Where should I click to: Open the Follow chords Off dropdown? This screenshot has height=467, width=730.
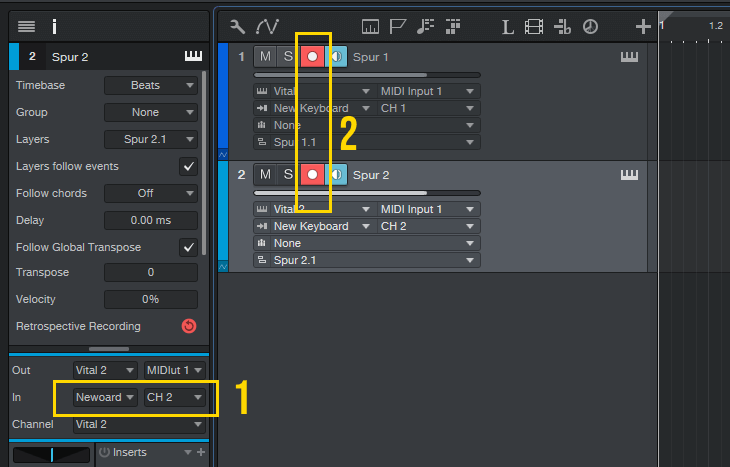[x=151, y=193]
